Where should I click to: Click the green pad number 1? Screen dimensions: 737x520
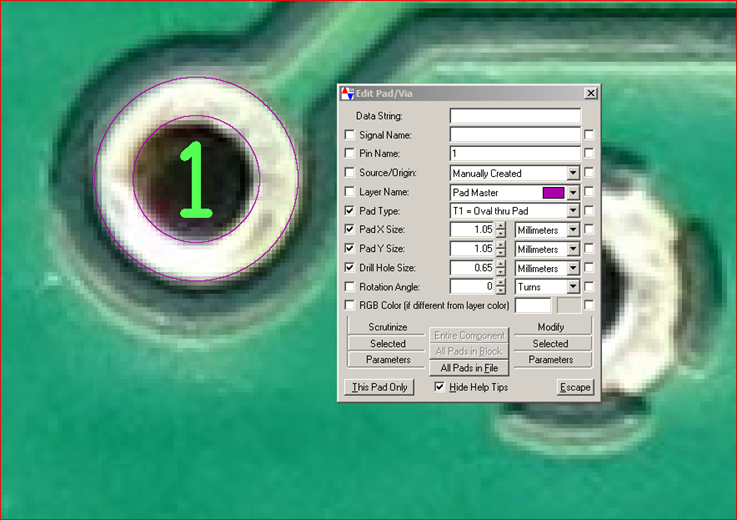pyautogui.click(x=196, y=180)
